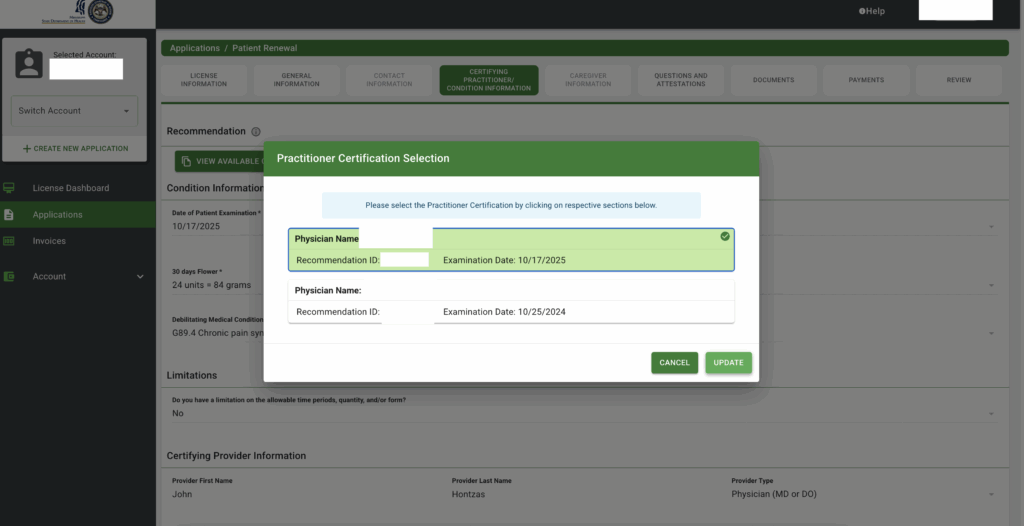Open the Provider Type dropdown

(991, 494)
